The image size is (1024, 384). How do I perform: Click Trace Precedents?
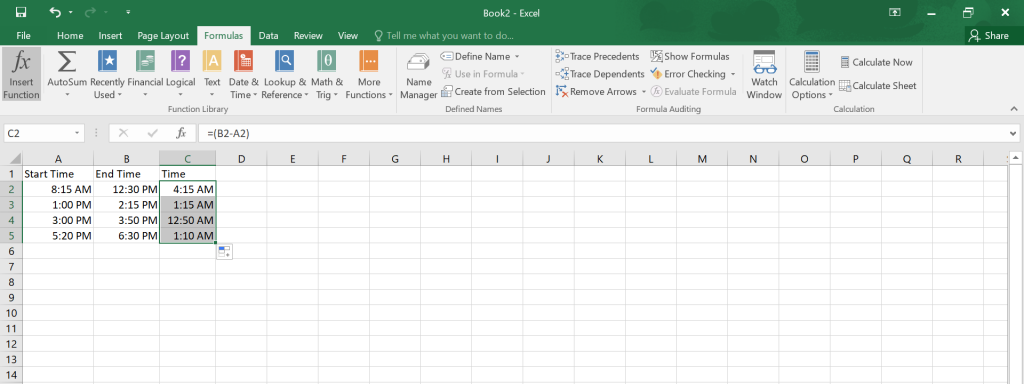pos(597,56)
